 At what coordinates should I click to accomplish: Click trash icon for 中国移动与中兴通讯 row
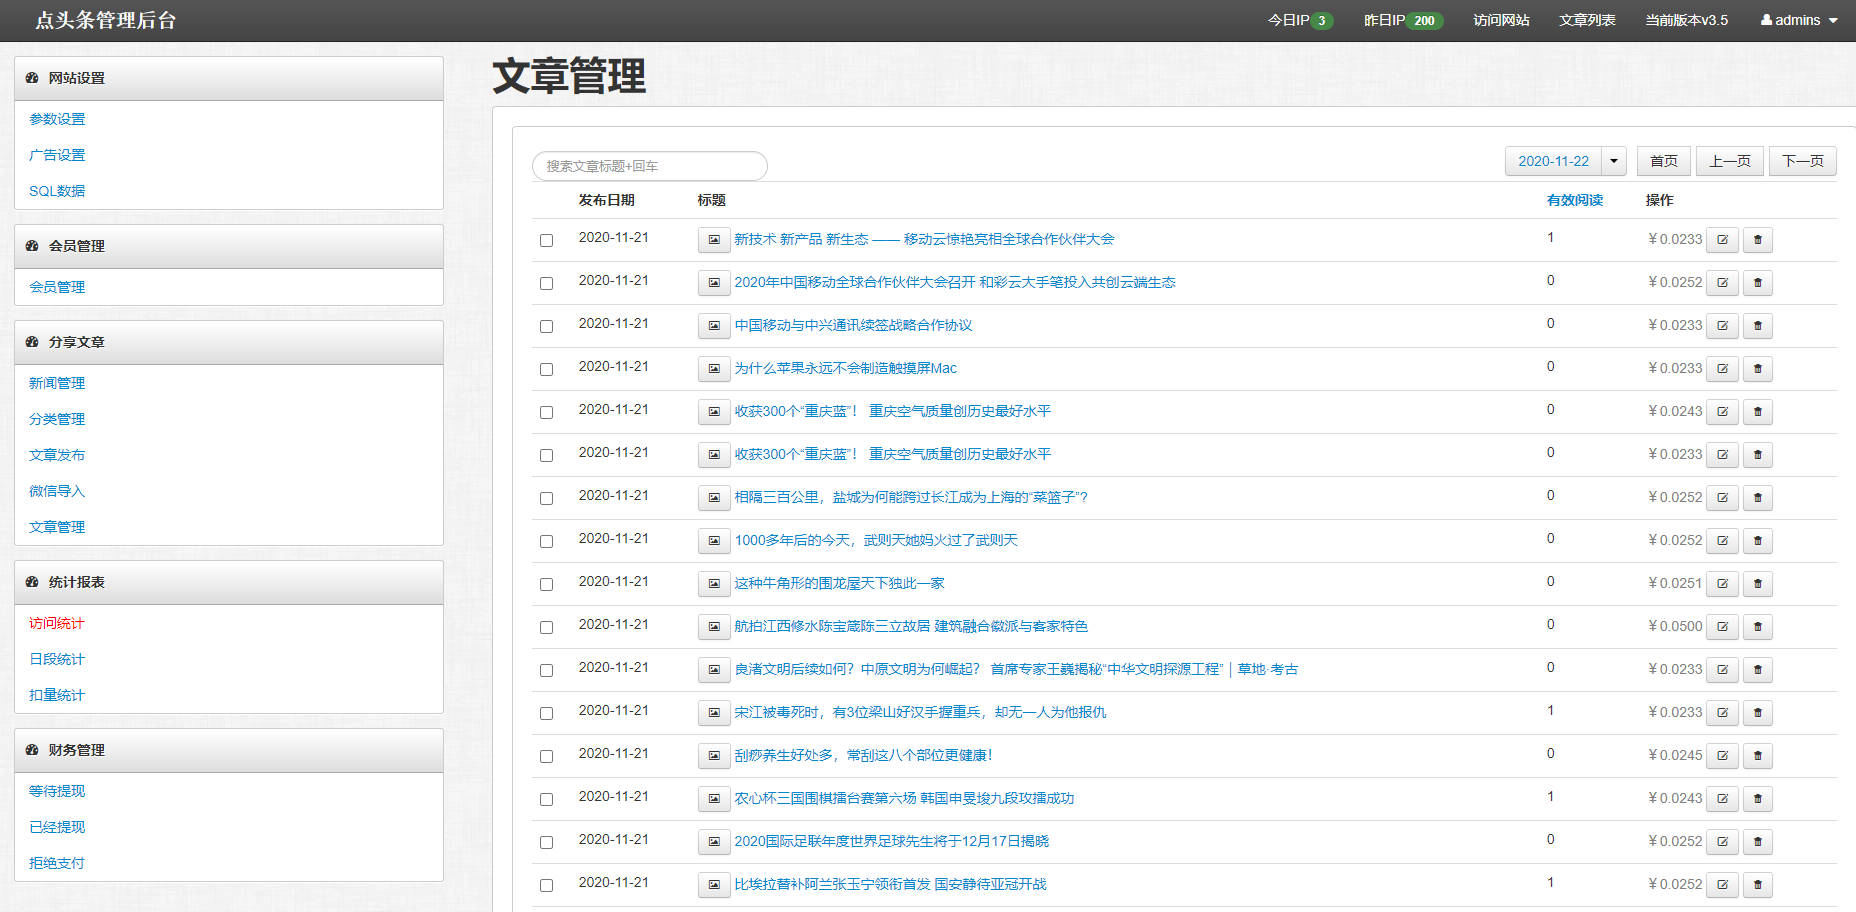(x=1757, y=326)
